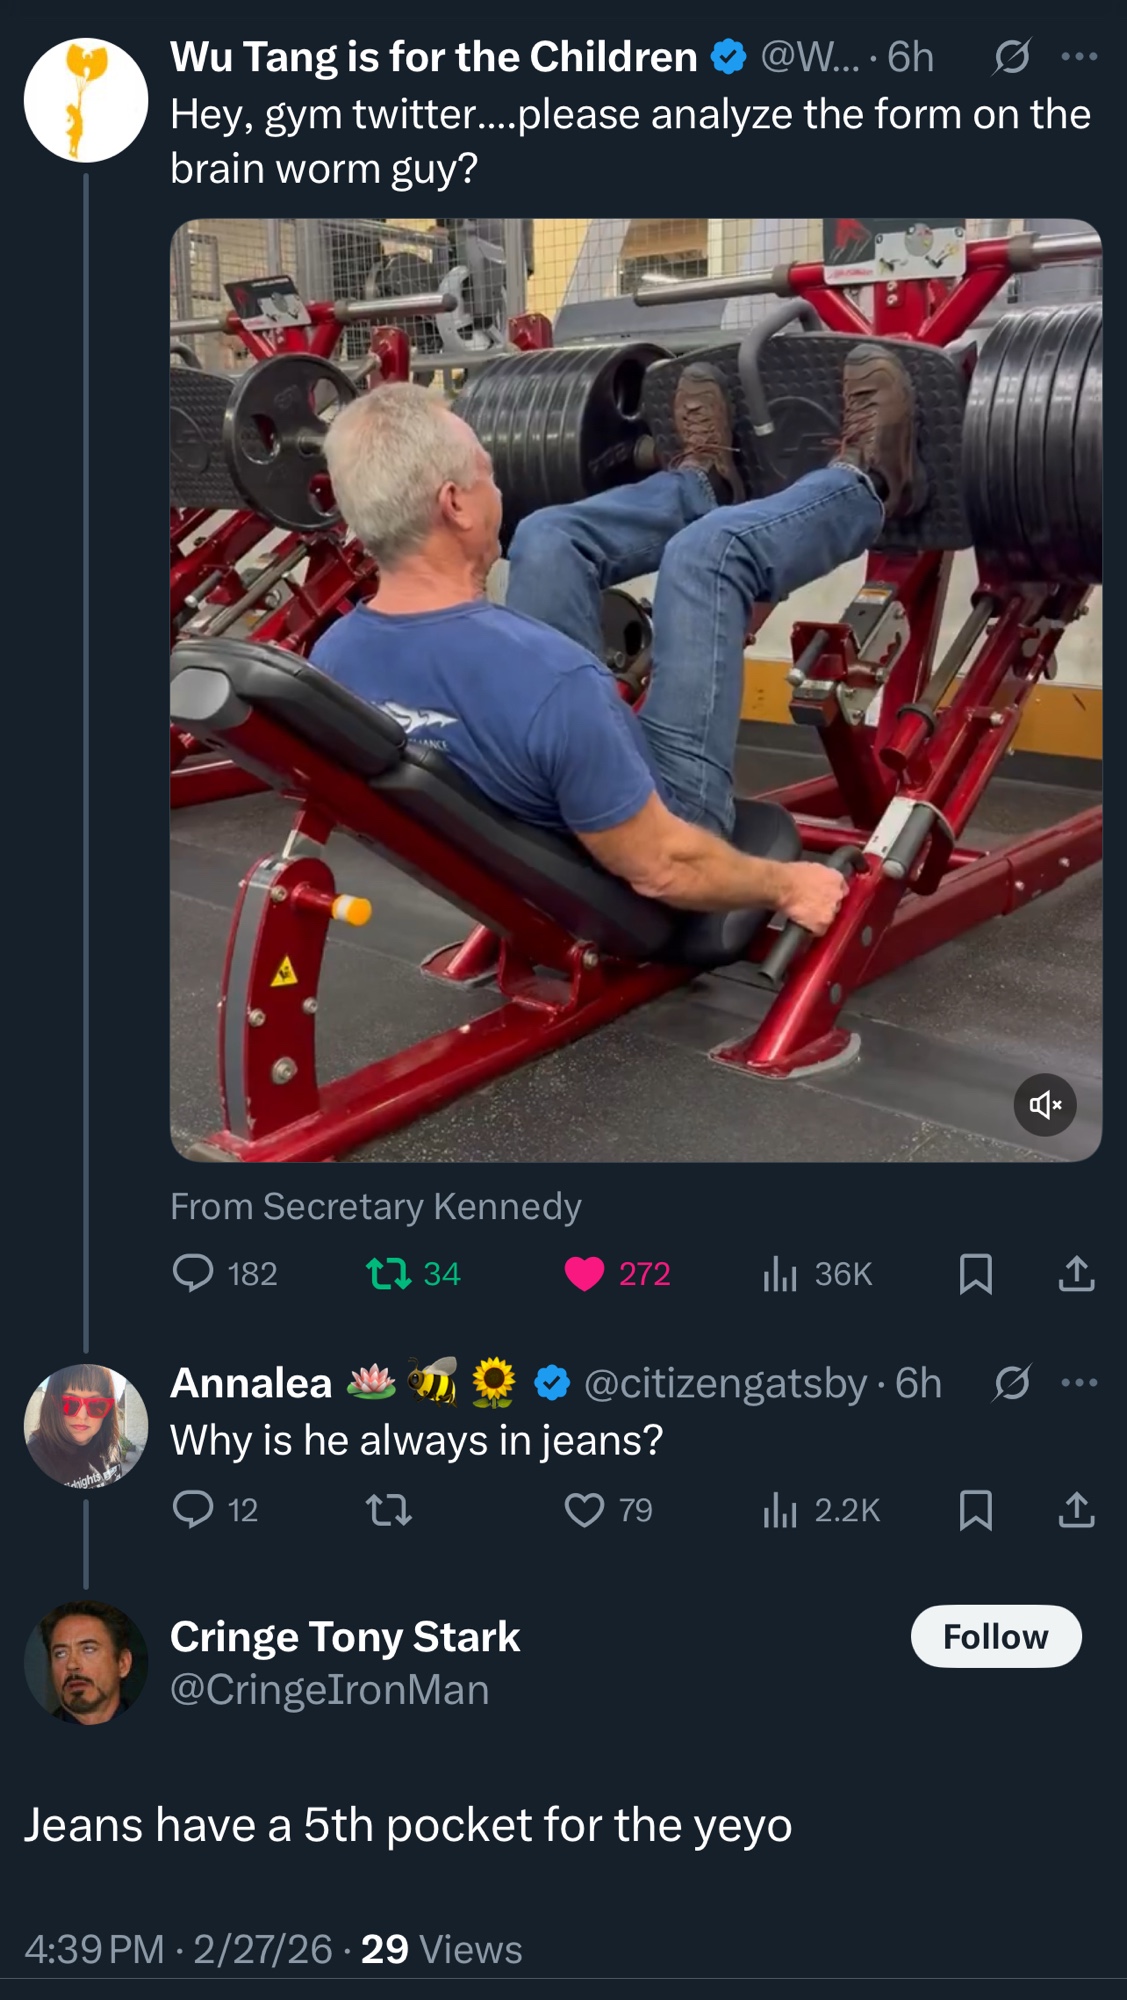Screen dimensions: 1127x2000
Task: Unlike the Wu Tang post
Action: pos(584,1273)
